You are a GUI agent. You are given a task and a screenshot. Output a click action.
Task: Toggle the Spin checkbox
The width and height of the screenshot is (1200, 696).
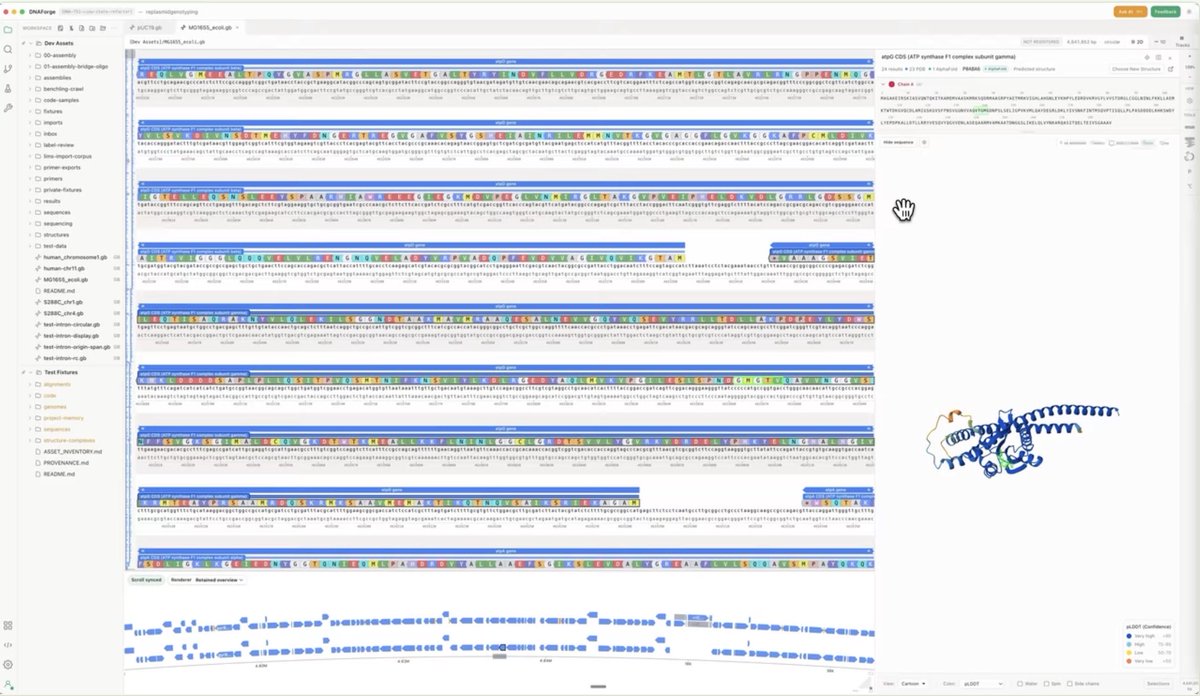1046,684
